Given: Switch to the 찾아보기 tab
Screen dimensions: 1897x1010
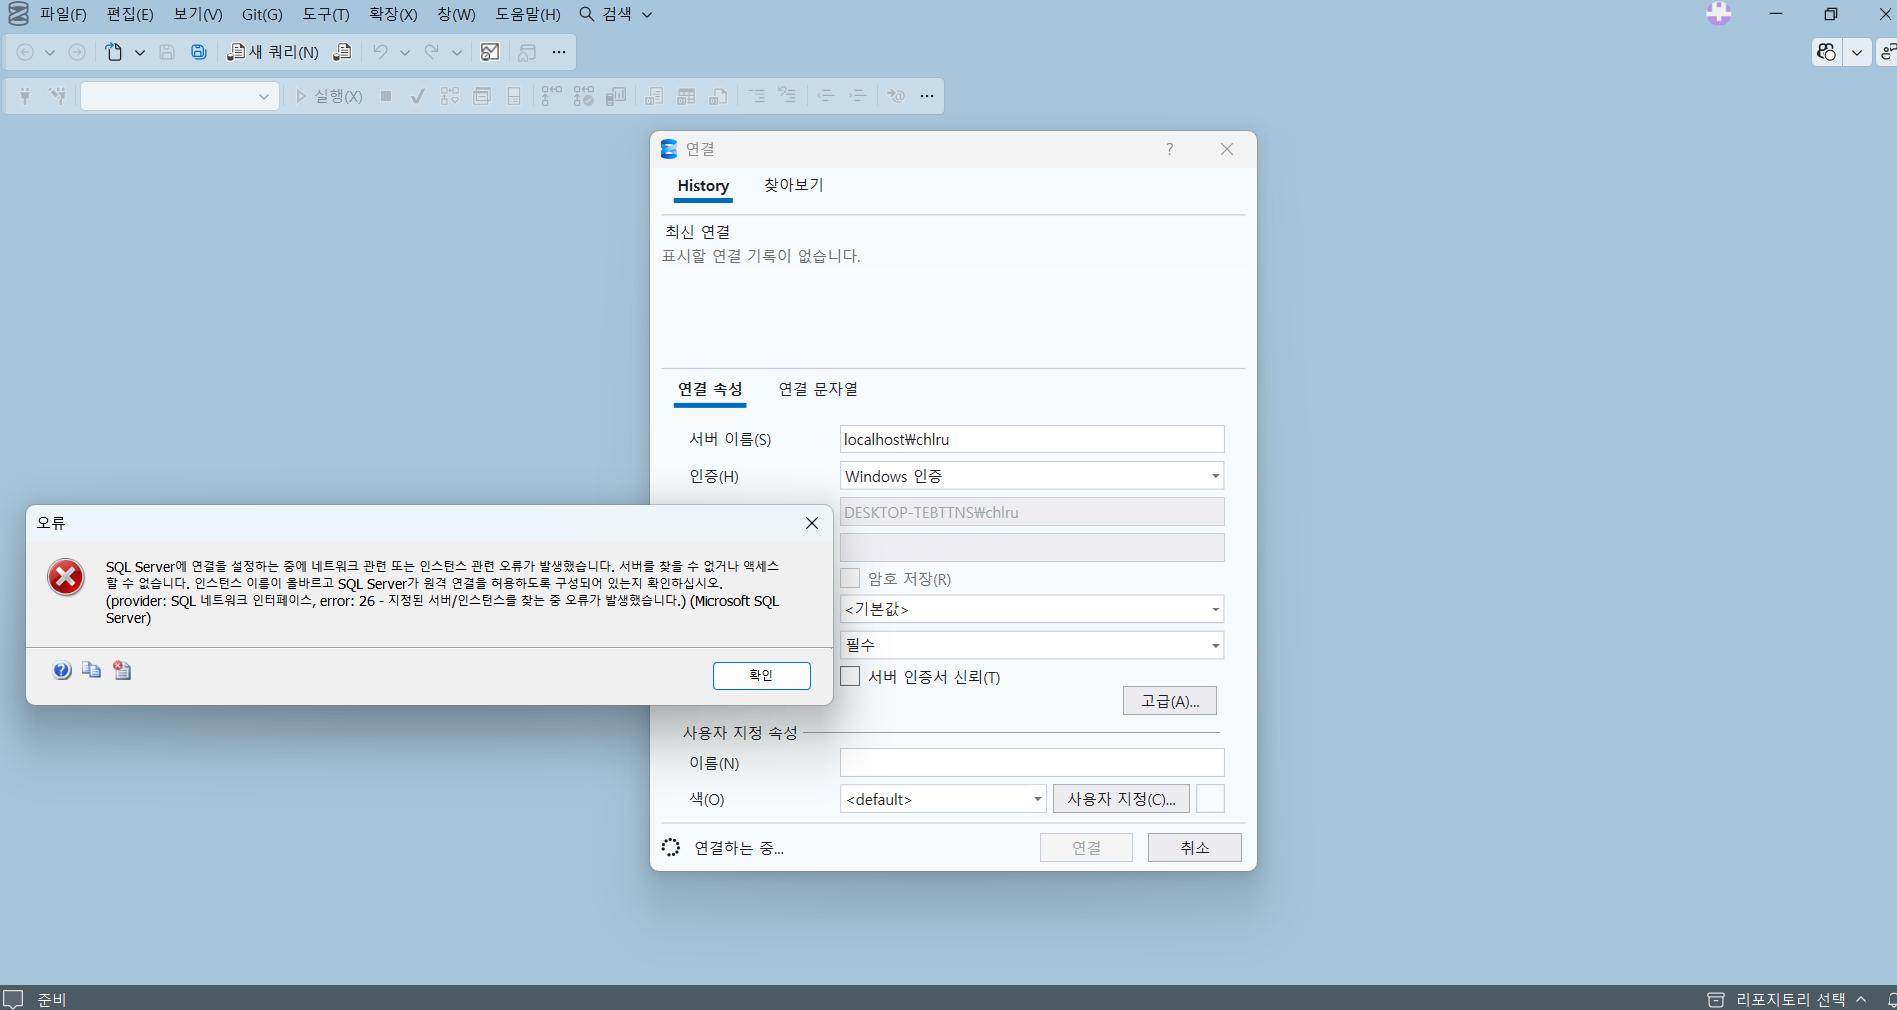Looking at the screenshot, I should 793,185.
